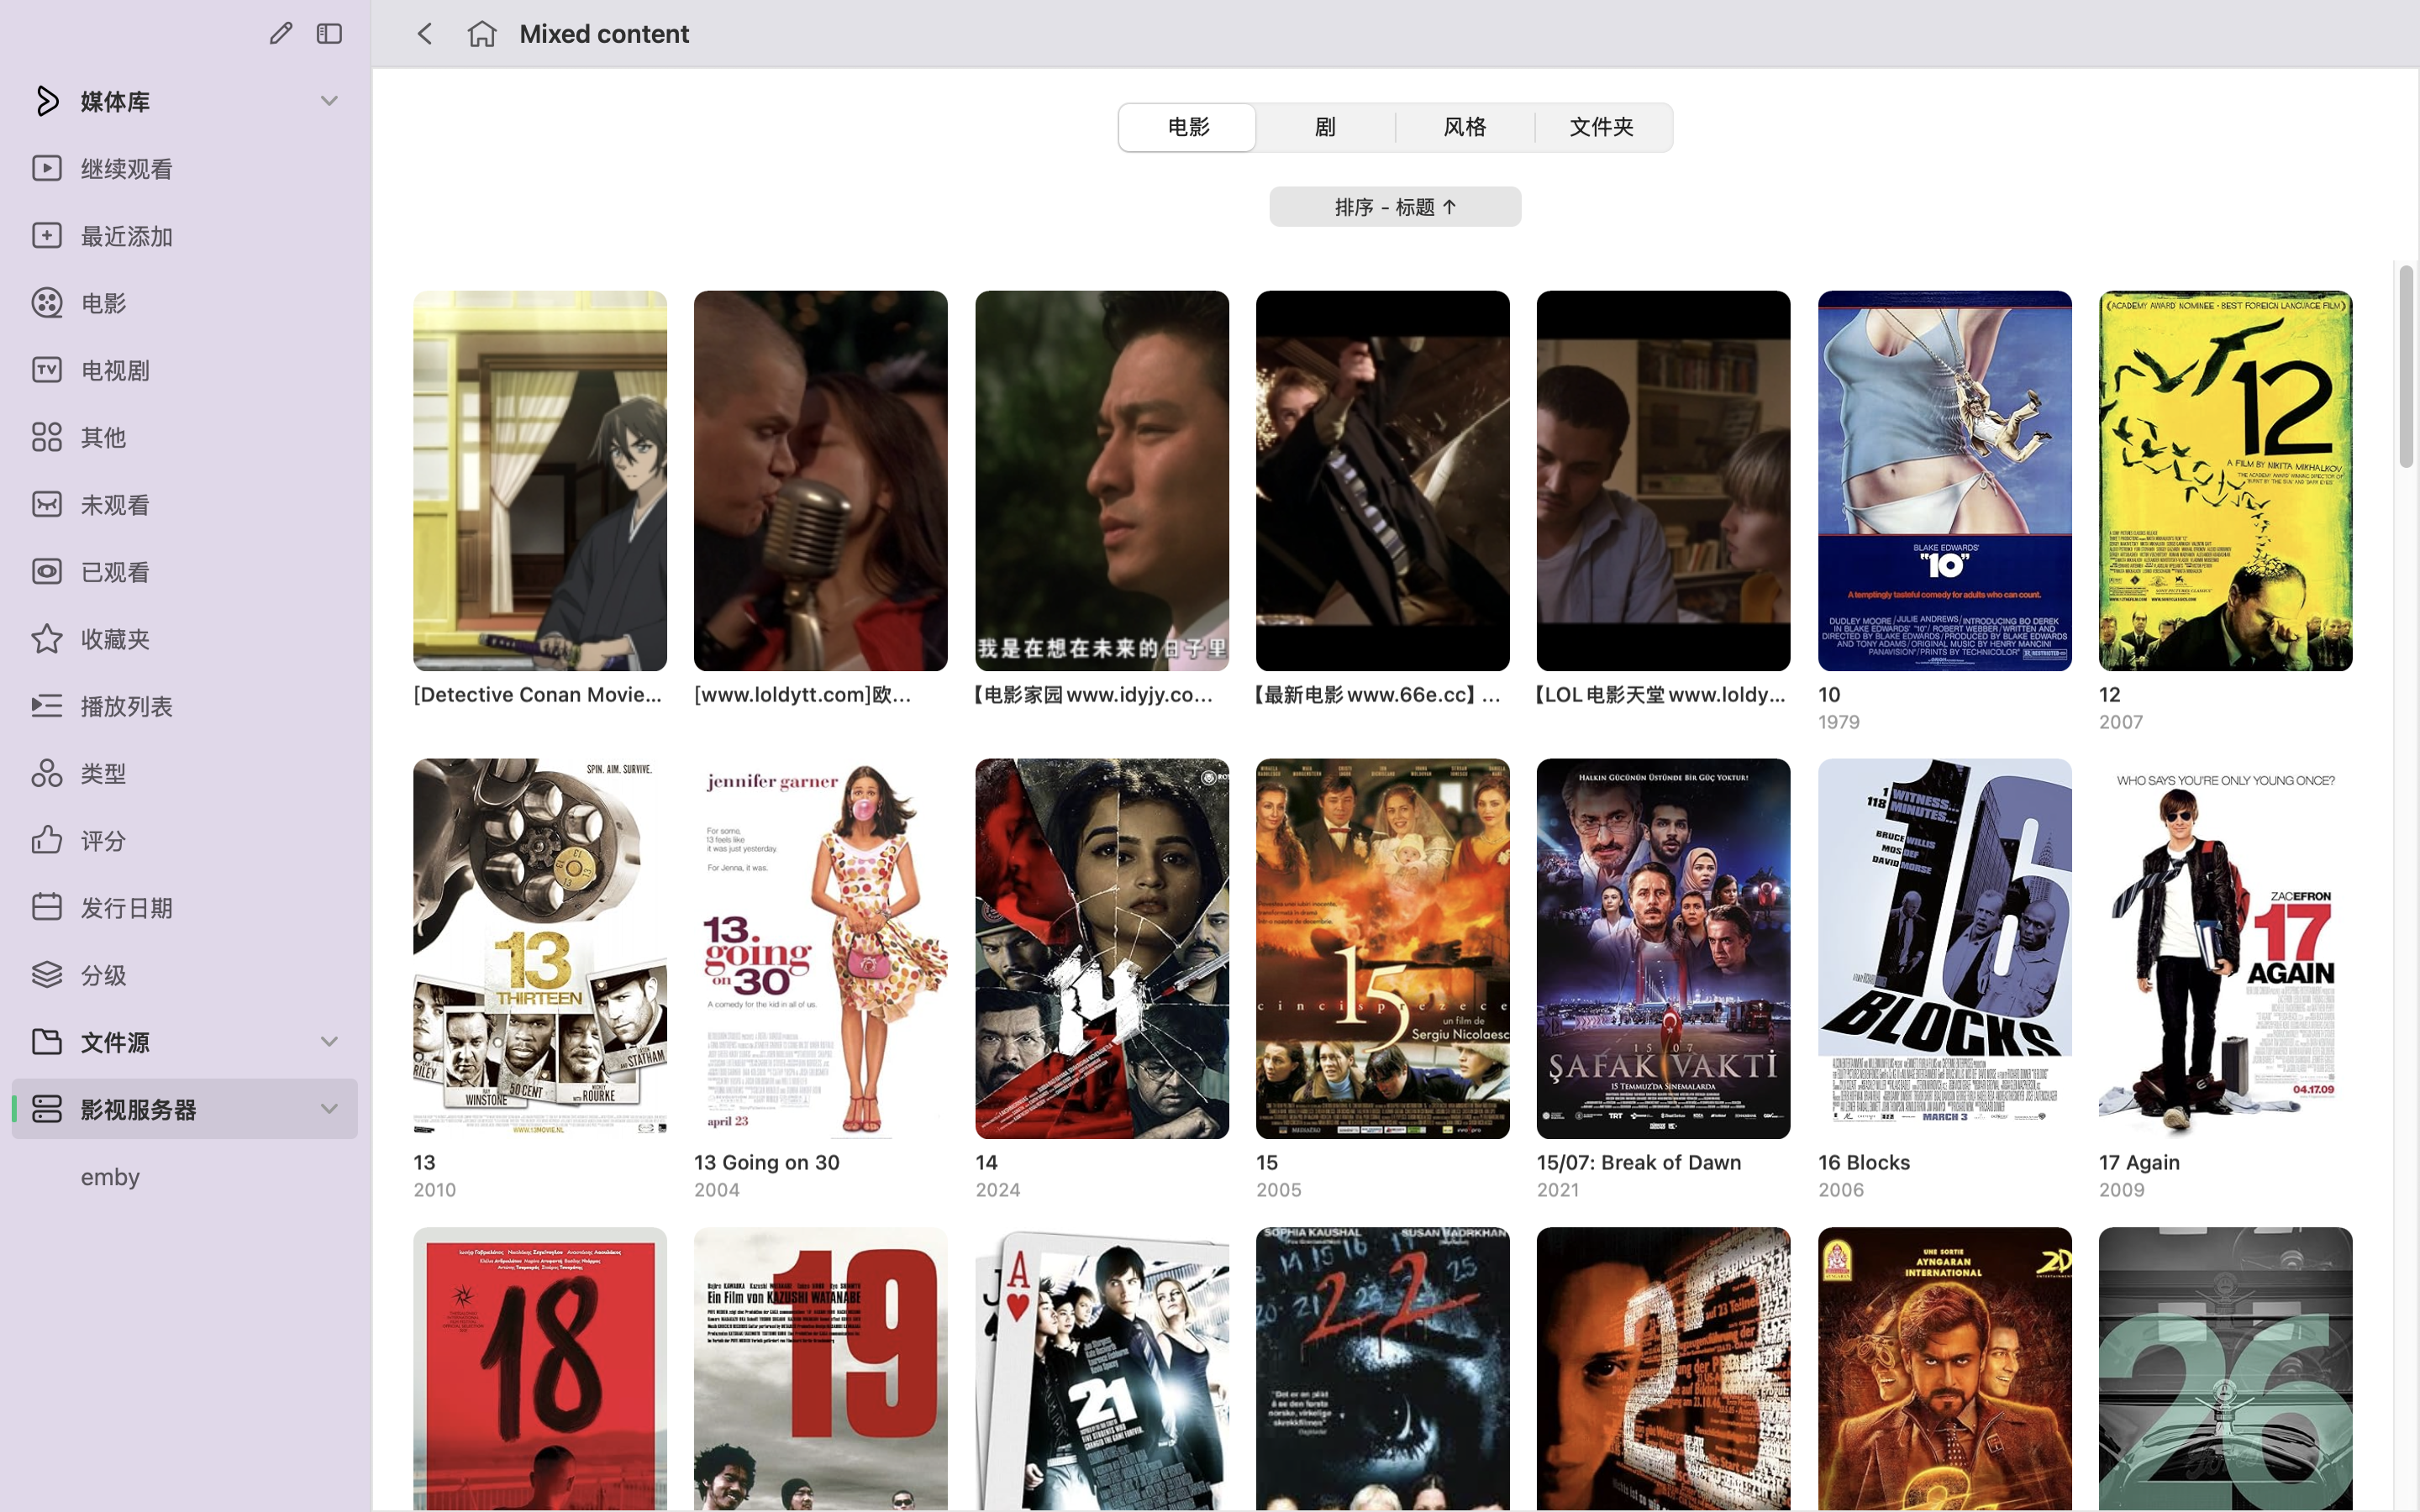Screen dimensions: 2420x1512
Task: Open the LOL电影天堂 movie thumbnail
Action: click(1664, 481)
